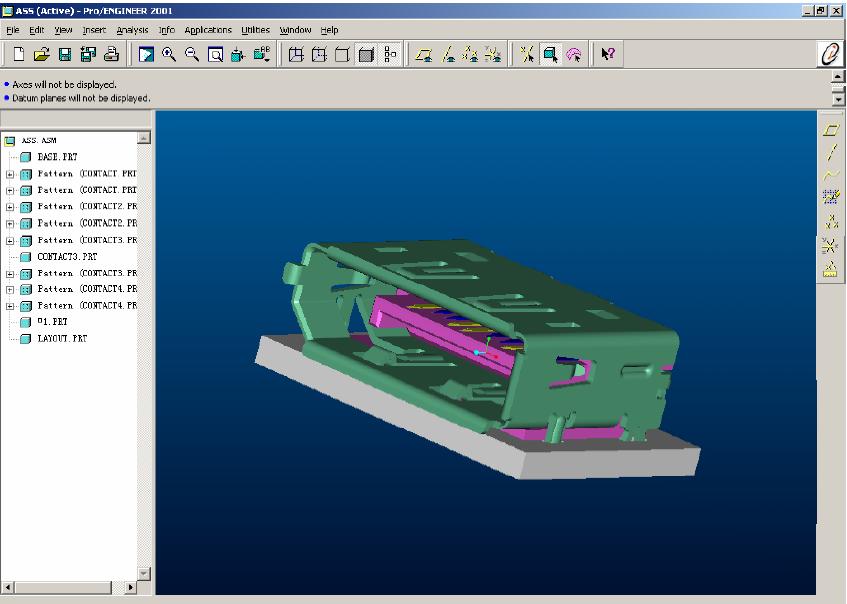
Task: Create a new file from toolbar
Action: click(19, 55)
